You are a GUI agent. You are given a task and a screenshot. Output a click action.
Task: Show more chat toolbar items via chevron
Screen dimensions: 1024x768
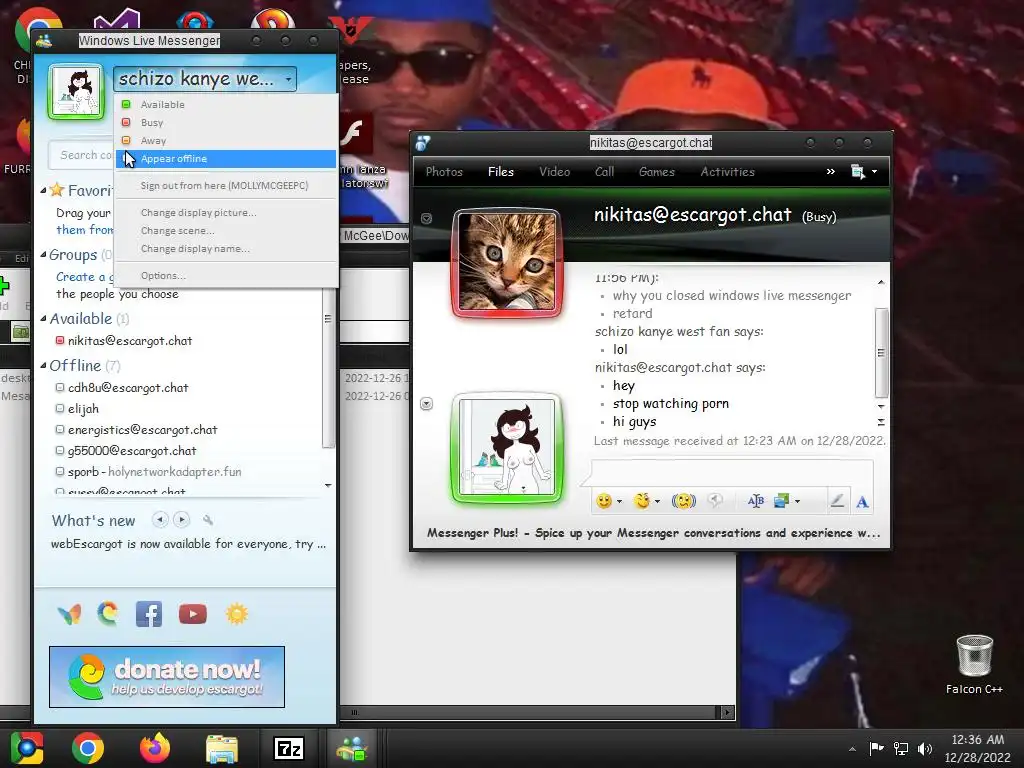(x=831, y=172)
